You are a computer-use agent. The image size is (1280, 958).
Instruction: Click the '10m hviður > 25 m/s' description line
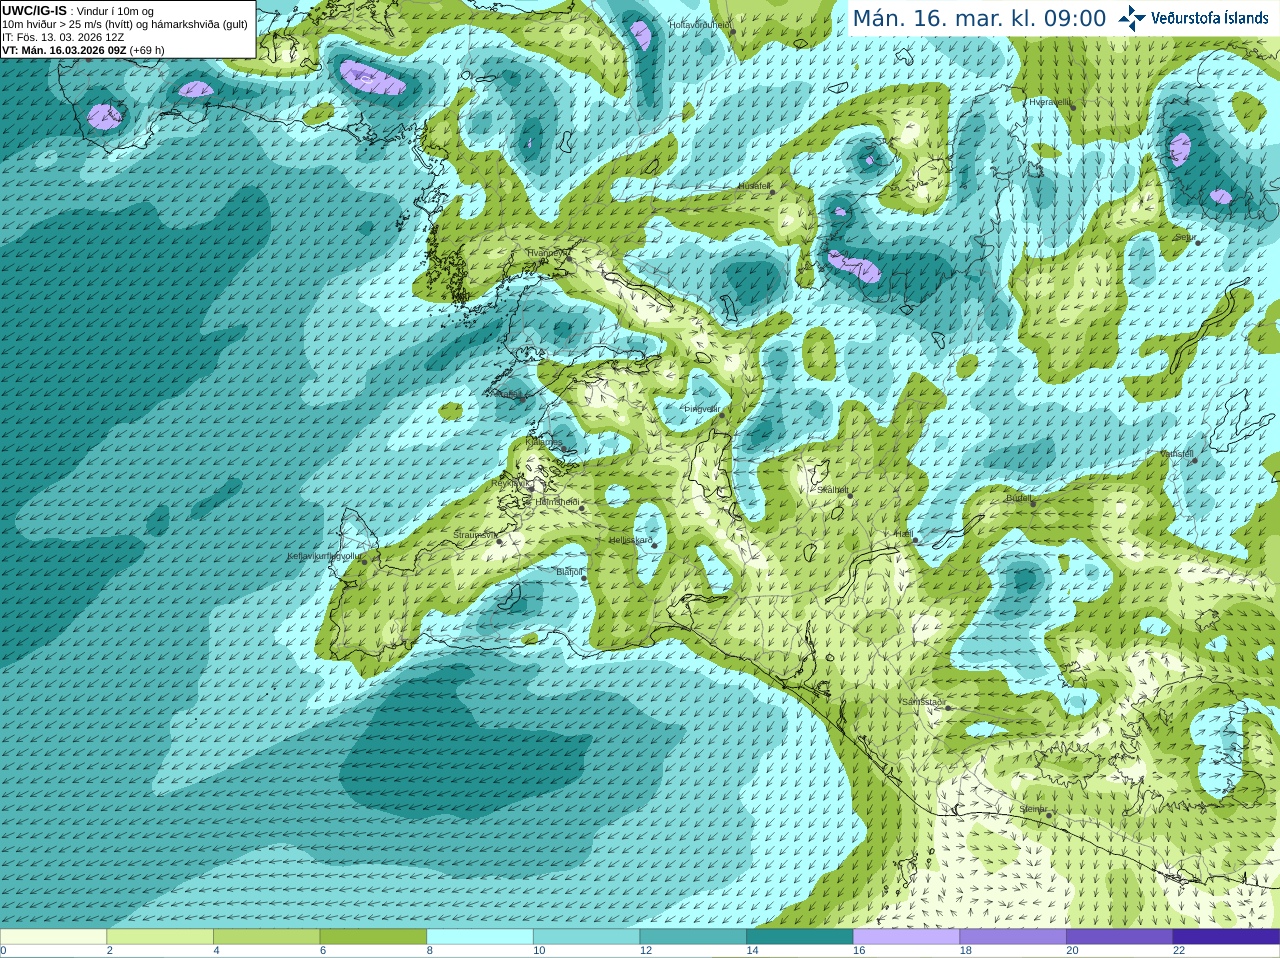[125, 24]
